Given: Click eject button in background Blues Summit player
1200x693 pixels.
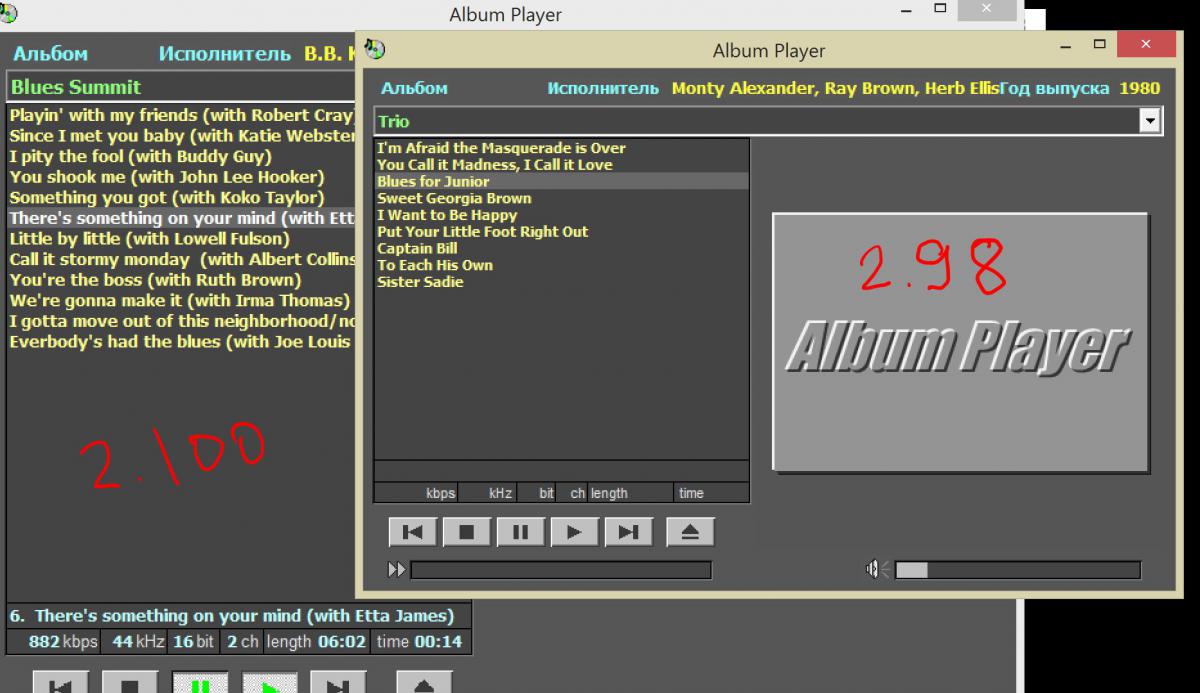Looking at the screenshot, I should (424, 683).
